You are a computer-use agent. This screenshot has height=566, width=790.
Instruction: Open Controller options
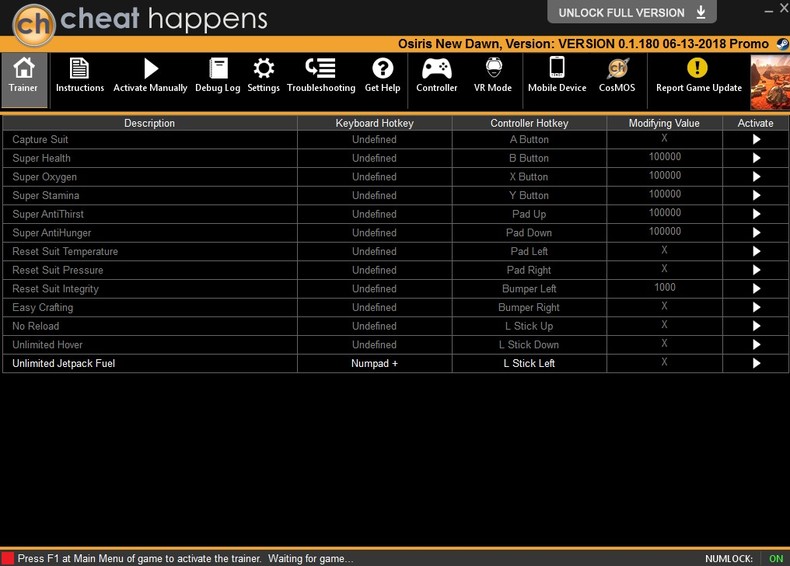pyautogui.click(x=436, y=76)
